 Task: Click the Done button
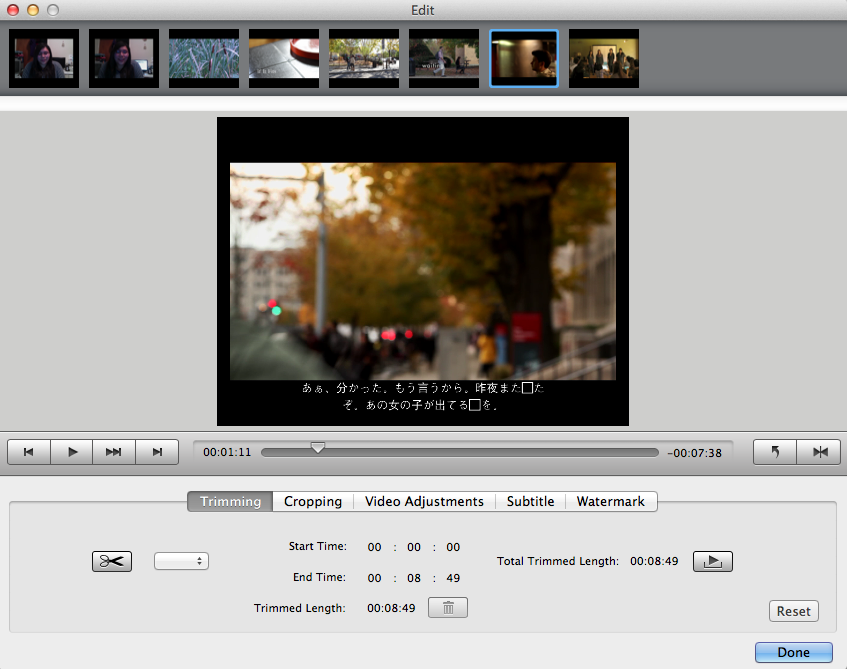[x=794, y=652]
